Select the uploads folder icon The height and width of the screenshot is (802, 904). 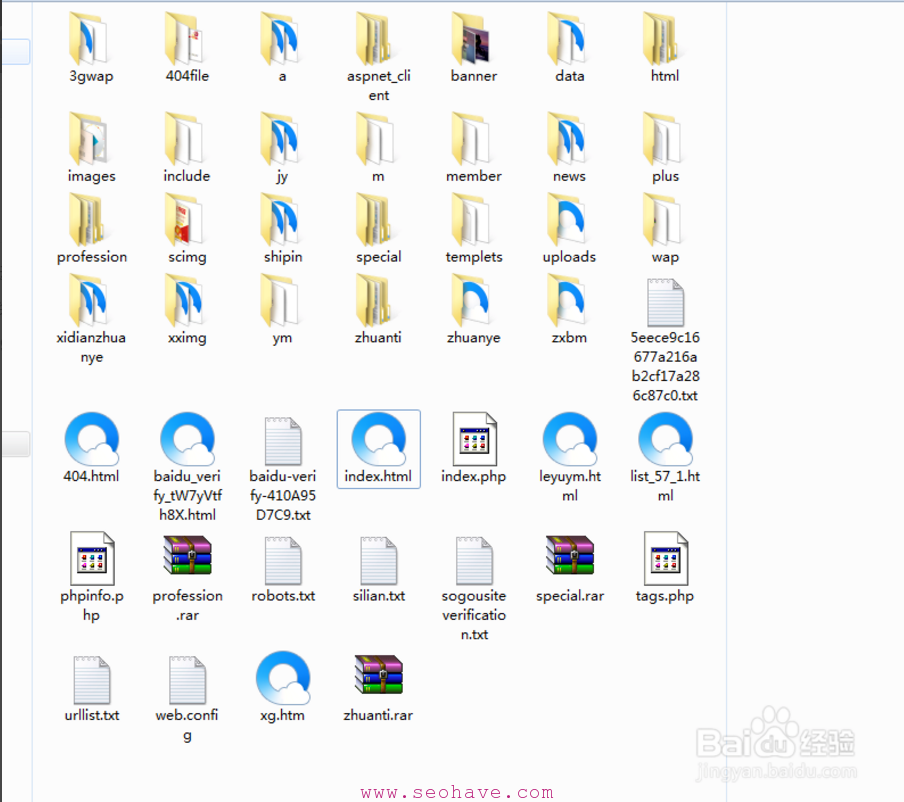pyautogui.click(x=567, y=219)
